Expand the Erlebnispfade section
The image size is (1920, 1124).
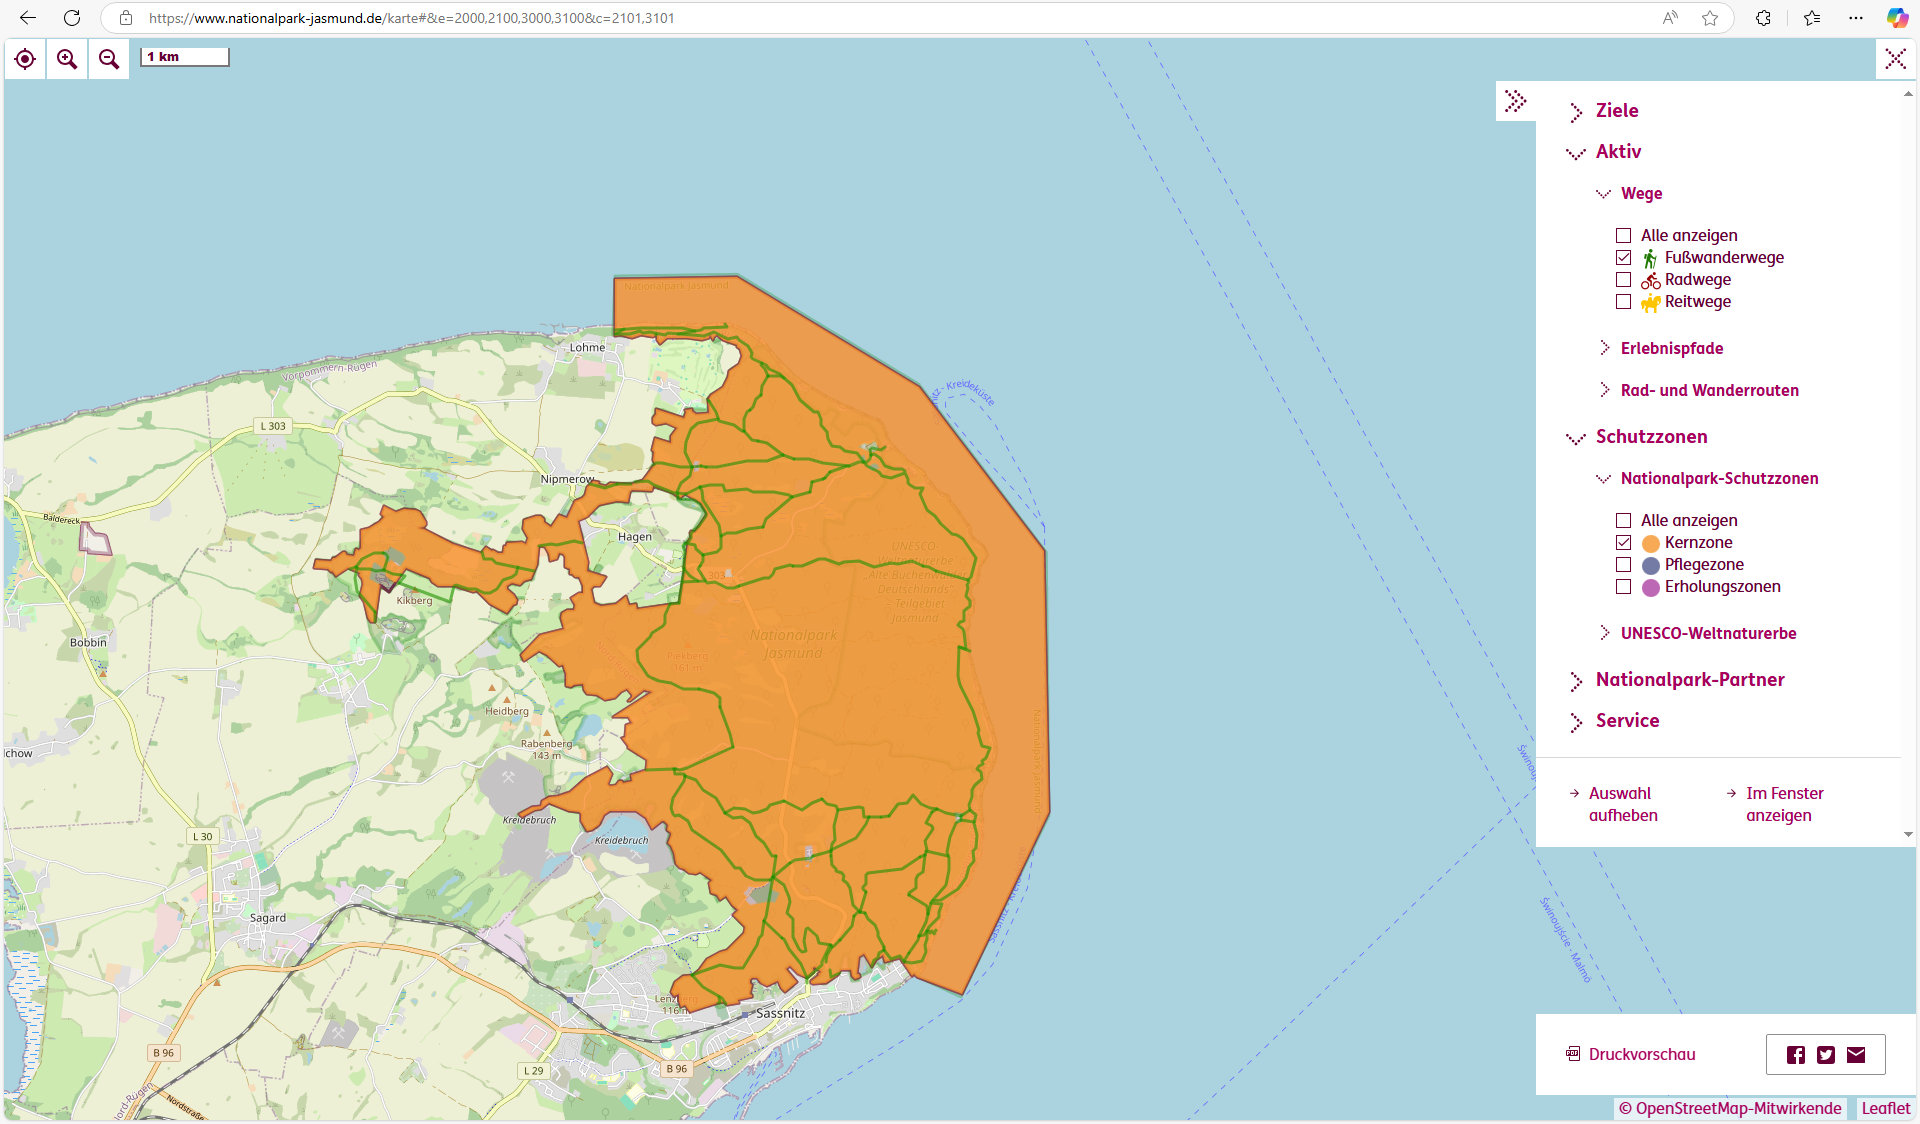point(1671,348)
